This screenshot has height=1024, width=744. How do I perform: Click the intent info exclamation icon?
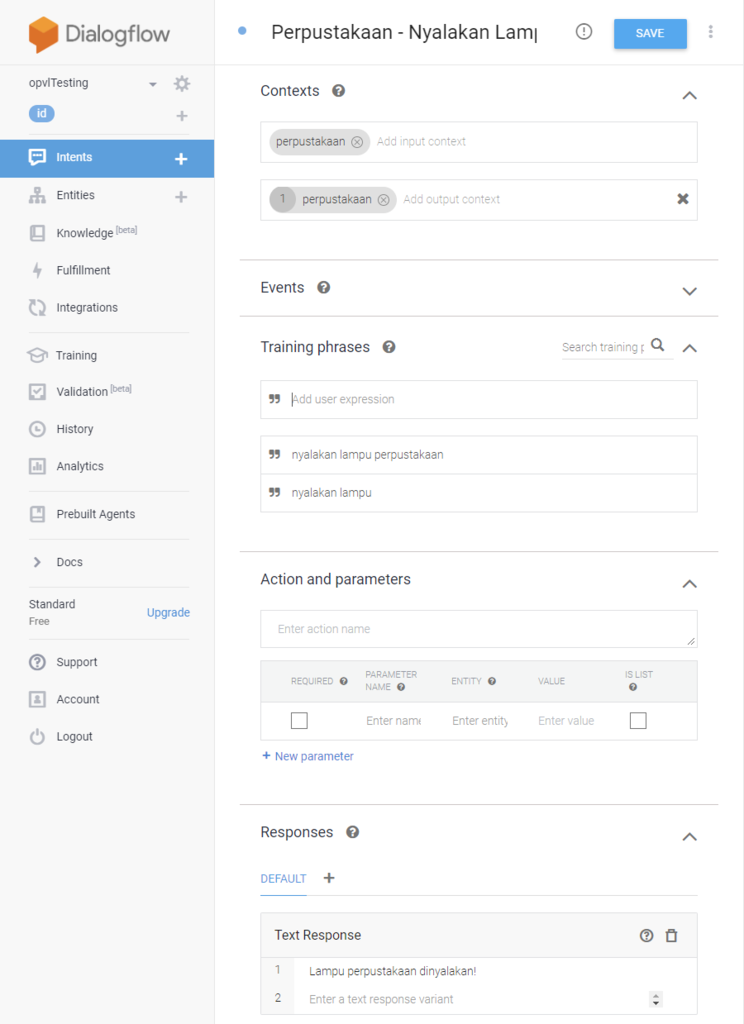coord(584,31)
